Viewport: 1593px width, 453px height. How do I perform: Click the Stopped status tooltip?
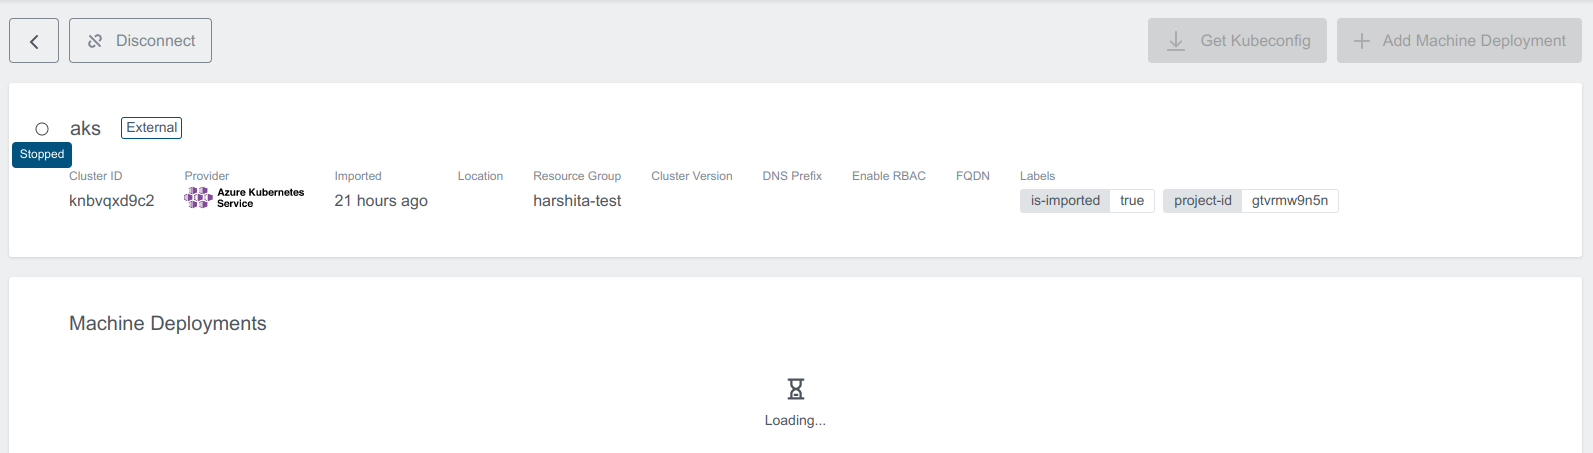pos(42,154)
